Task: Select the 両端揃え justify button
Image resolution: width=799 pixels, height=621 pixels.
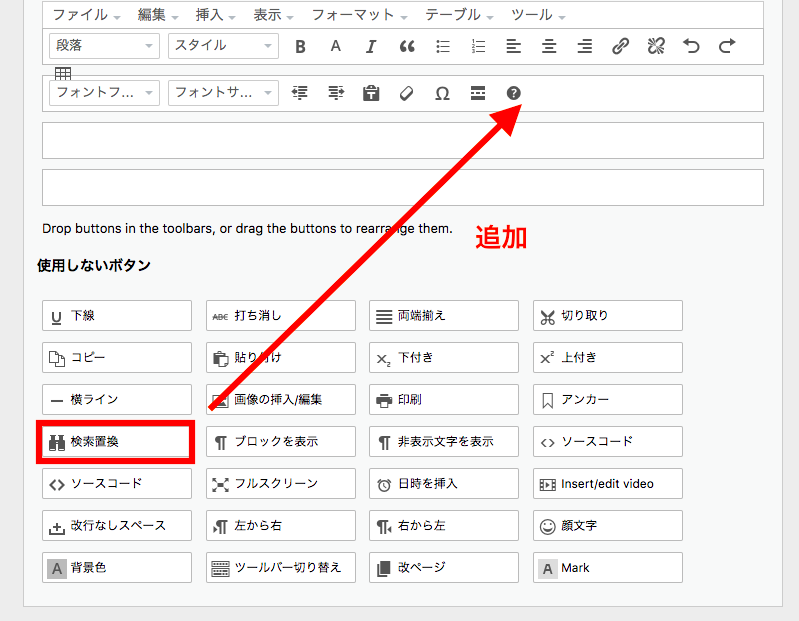Action: [x=444, y=315]
